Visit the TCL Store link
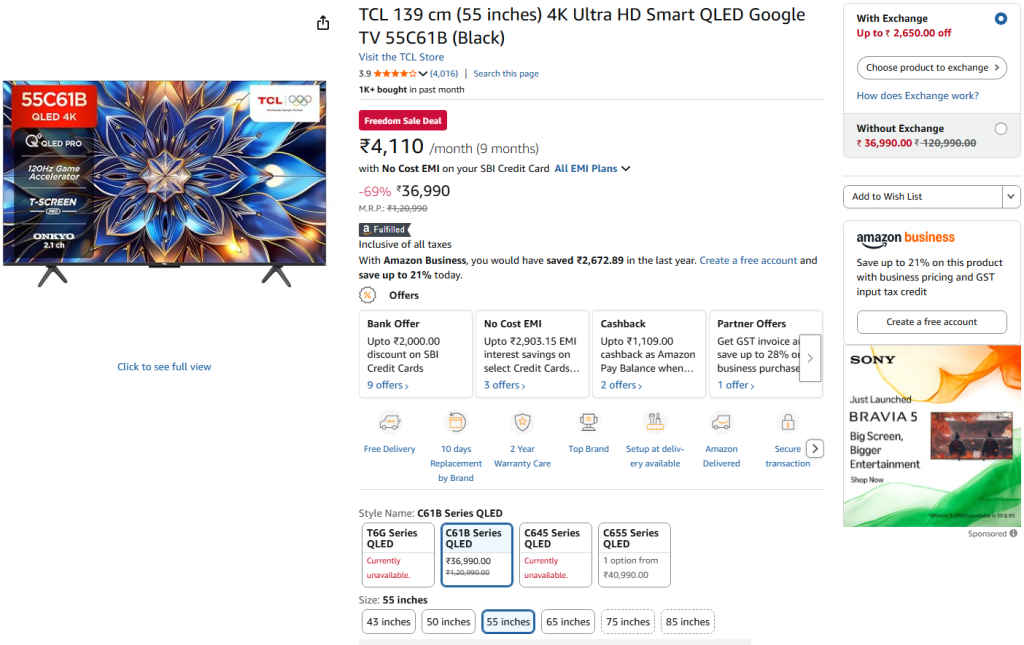Screen dimensions: 1024x645 401,57
